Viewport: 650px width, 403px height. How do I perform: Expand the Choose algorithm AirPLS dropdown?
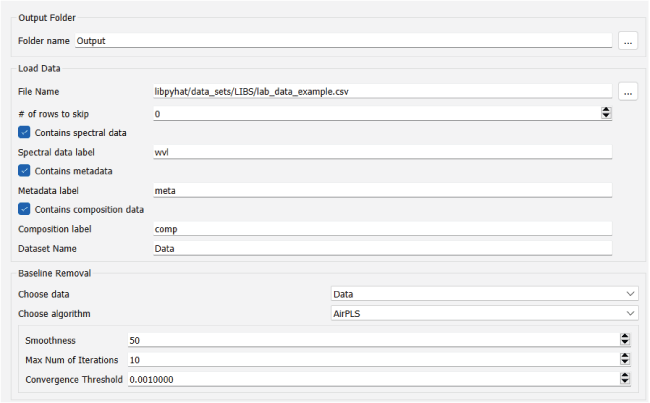click(x=484, y=313)
